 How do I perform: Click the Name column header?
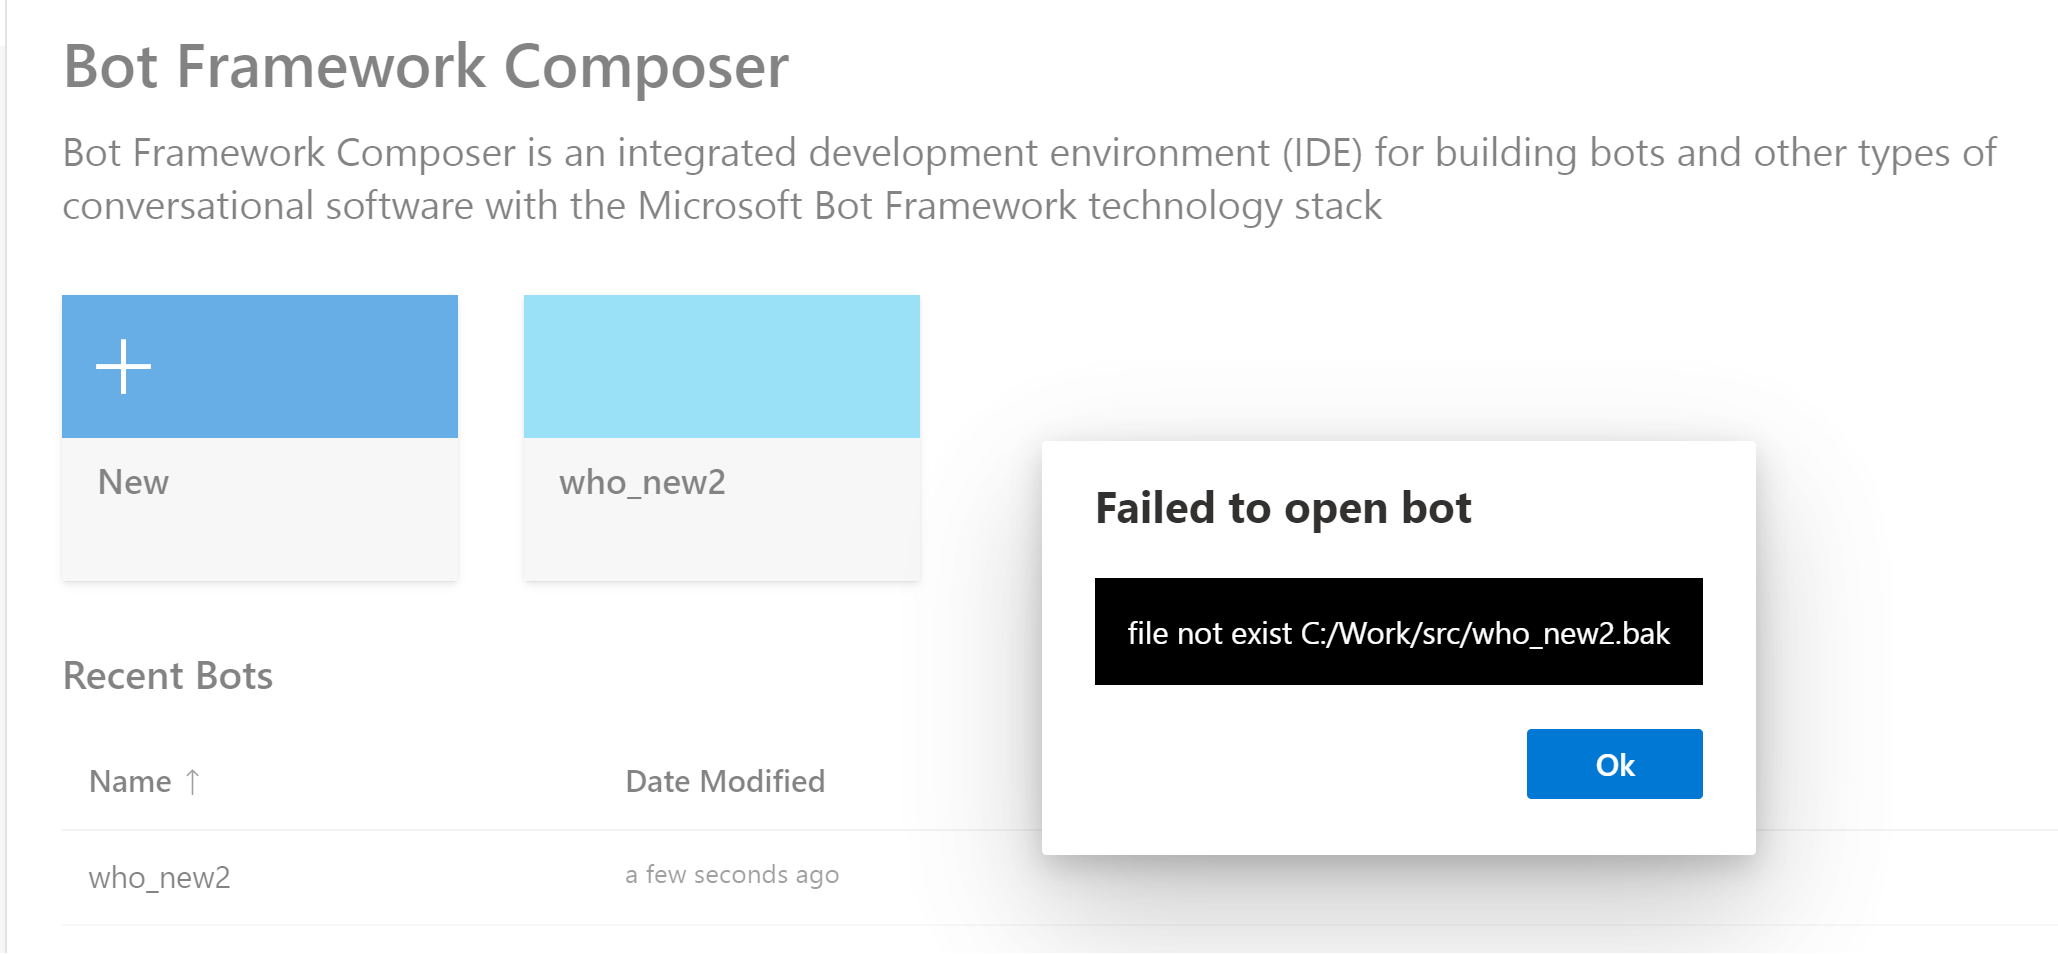130,781
